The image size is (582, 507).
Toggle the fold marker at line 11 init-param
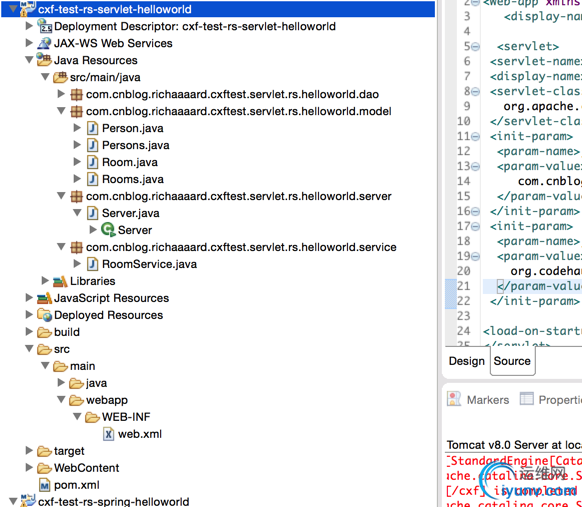pos(475,137)
